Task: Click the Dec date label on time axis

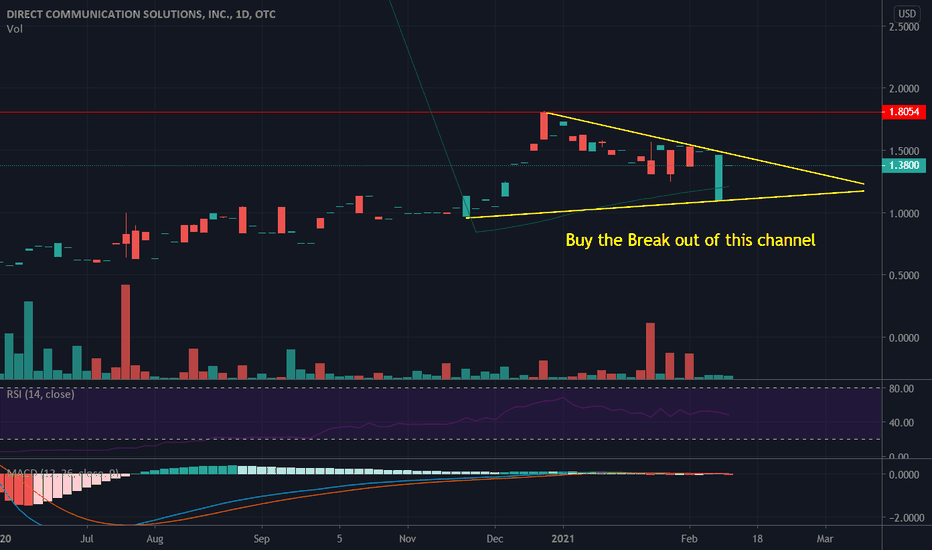Action: pyautogui.click(x=495, y=539)
